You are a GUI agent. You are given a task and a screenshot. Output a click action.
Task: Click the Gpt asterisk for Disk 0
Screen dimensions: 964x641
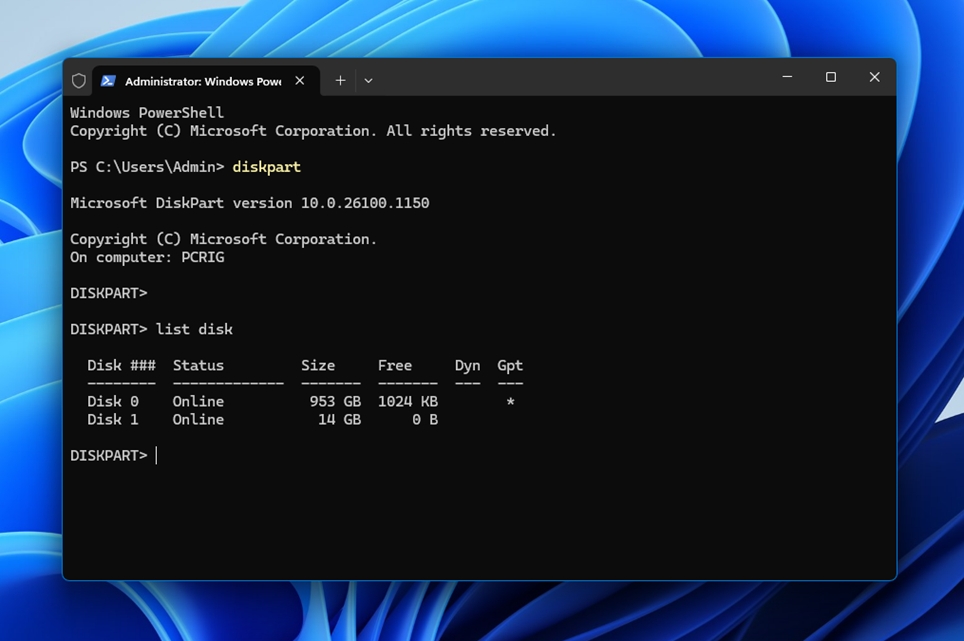point(510,402)
